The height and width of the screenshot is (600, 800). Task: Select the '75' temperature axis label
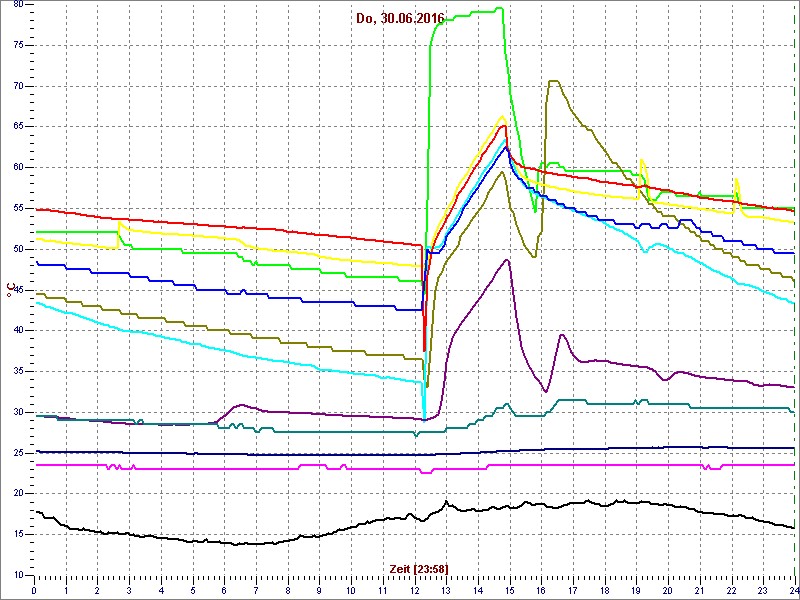(18, 45)
